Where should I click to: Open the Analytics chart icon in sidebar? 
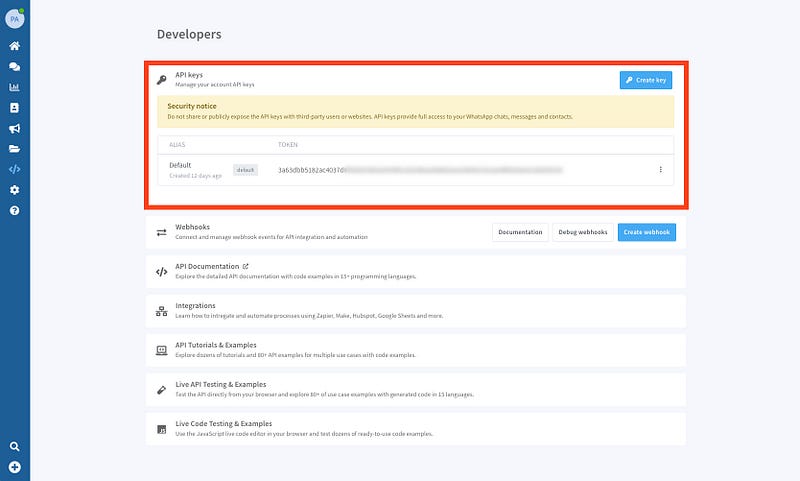point(14,87)
